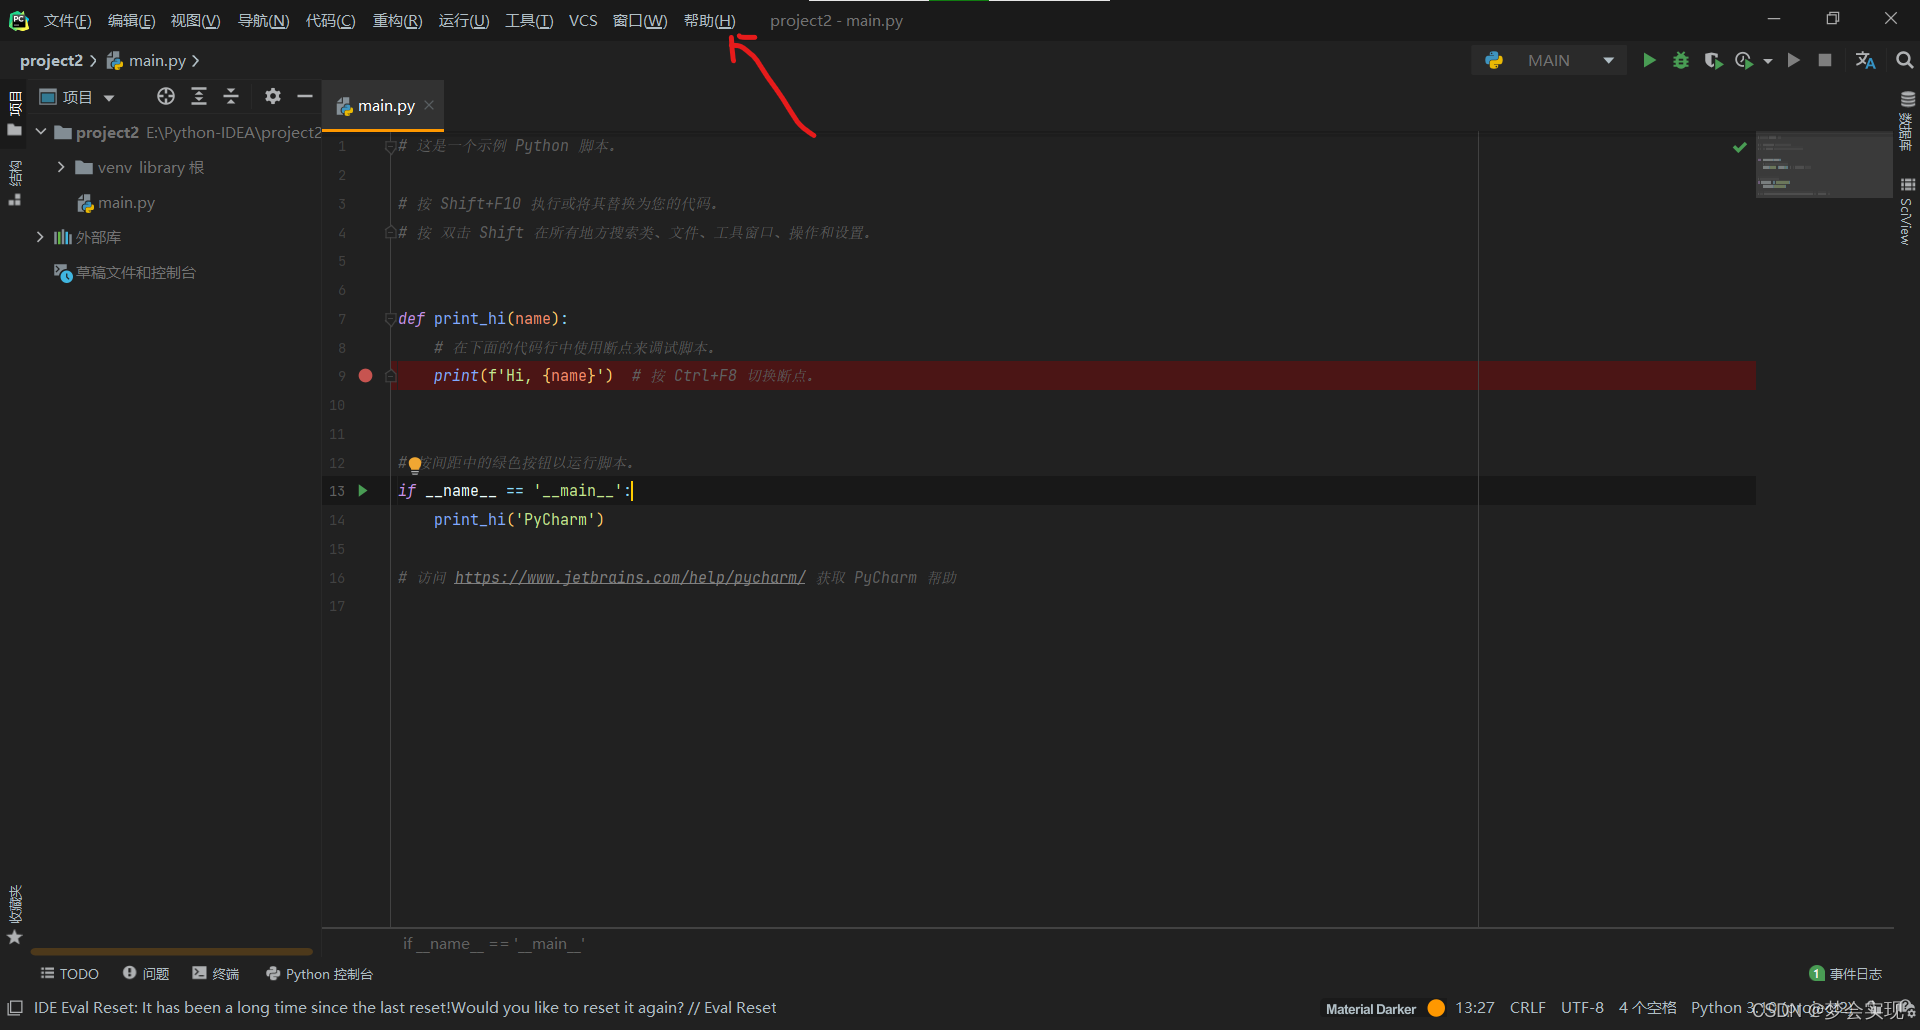Click the green inspection checkmark in the editor
Screen dimensions: 1920x1030
tap(1740, 147)
